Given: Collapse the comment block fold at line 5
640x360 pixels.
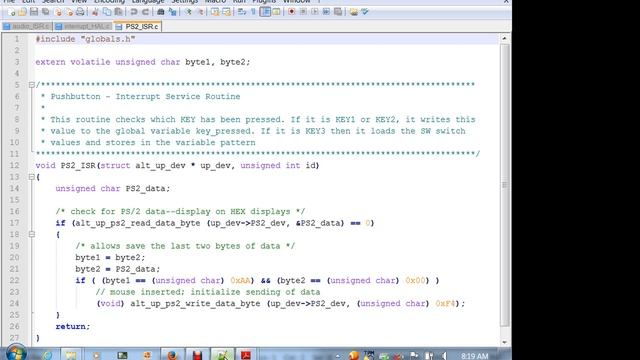Looking at the screenshot, I should 31,85.
